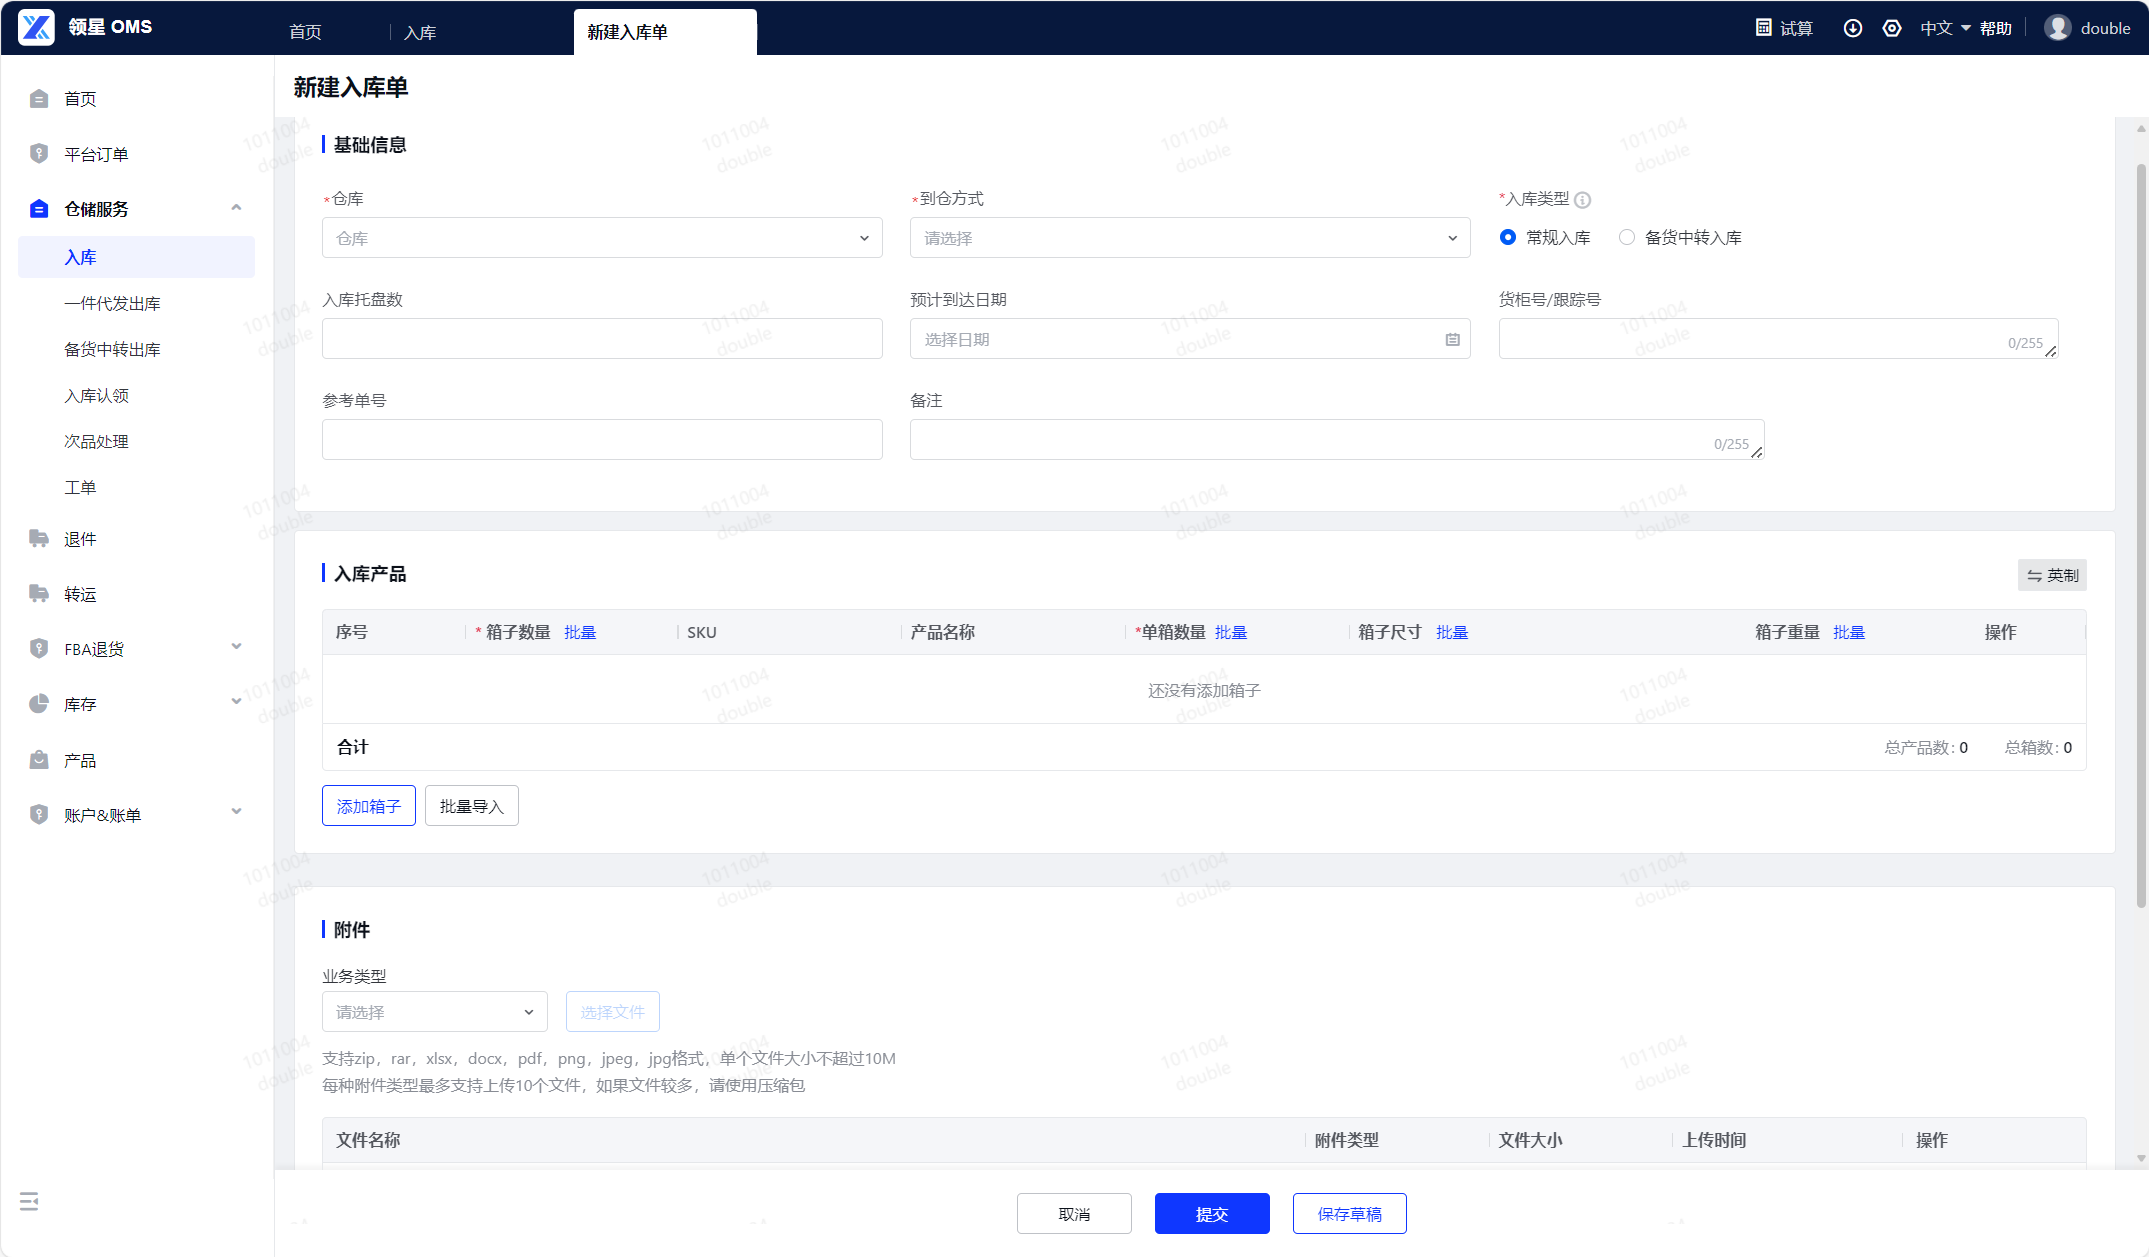
Task: Open the 仓库 dropdown
Action: (602, 238)
